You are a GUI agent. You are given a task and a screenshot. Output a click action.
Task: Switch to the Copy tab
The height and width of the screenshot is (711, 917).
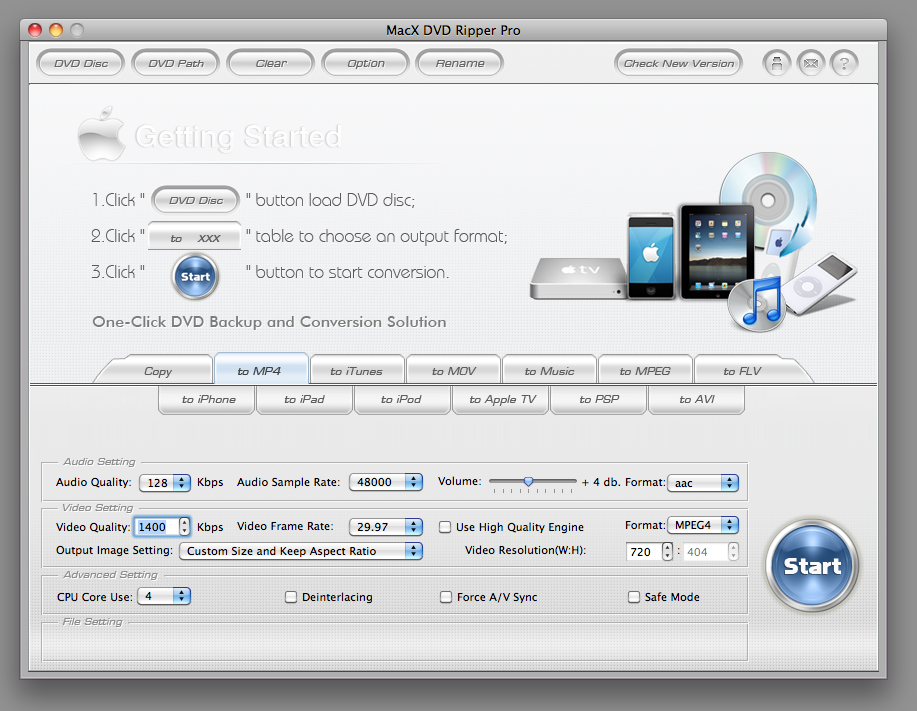[x=158, y=371]
